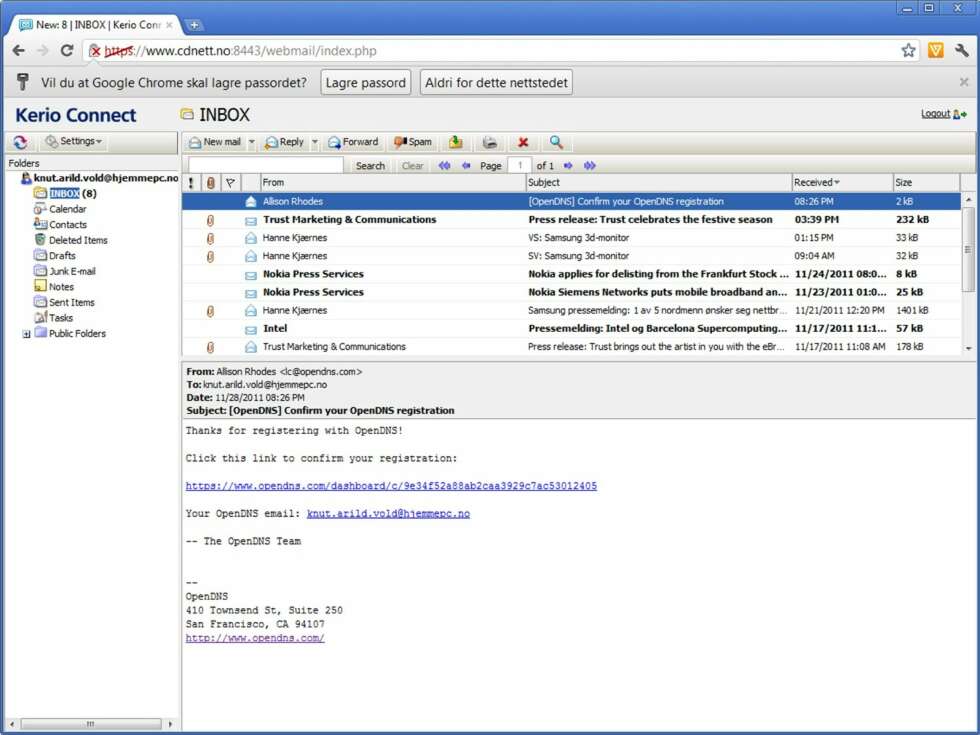
Task: Go to first page arrow
Action: pyautogui.click(x=444, y=166)
